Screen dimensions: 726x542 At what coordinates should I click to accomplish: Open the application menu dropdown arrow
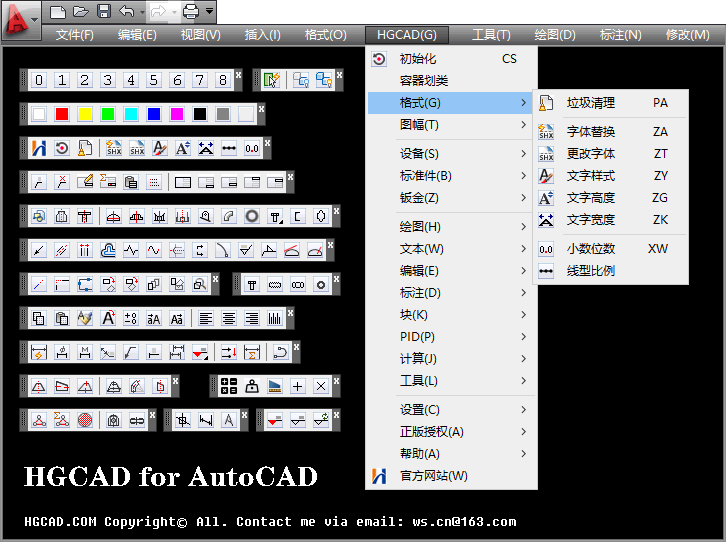[35, 20]
